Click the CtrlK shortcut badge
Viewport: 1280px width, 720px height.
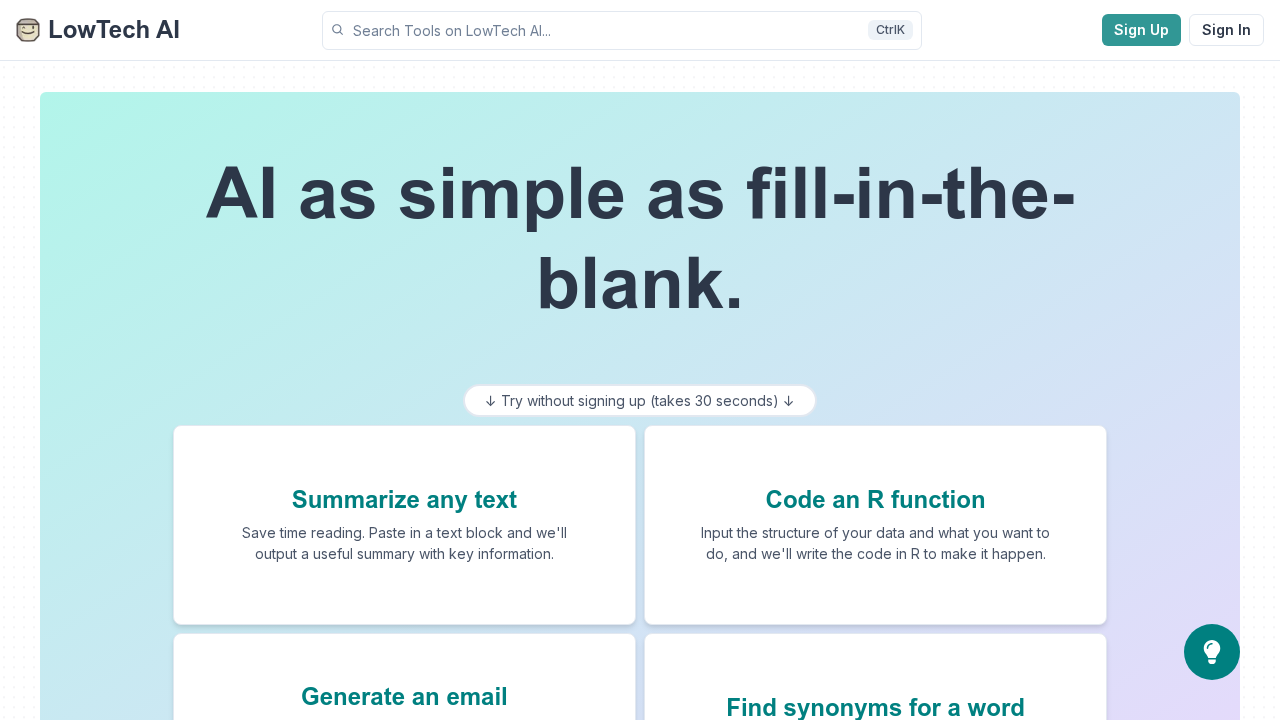pos(890,30)
